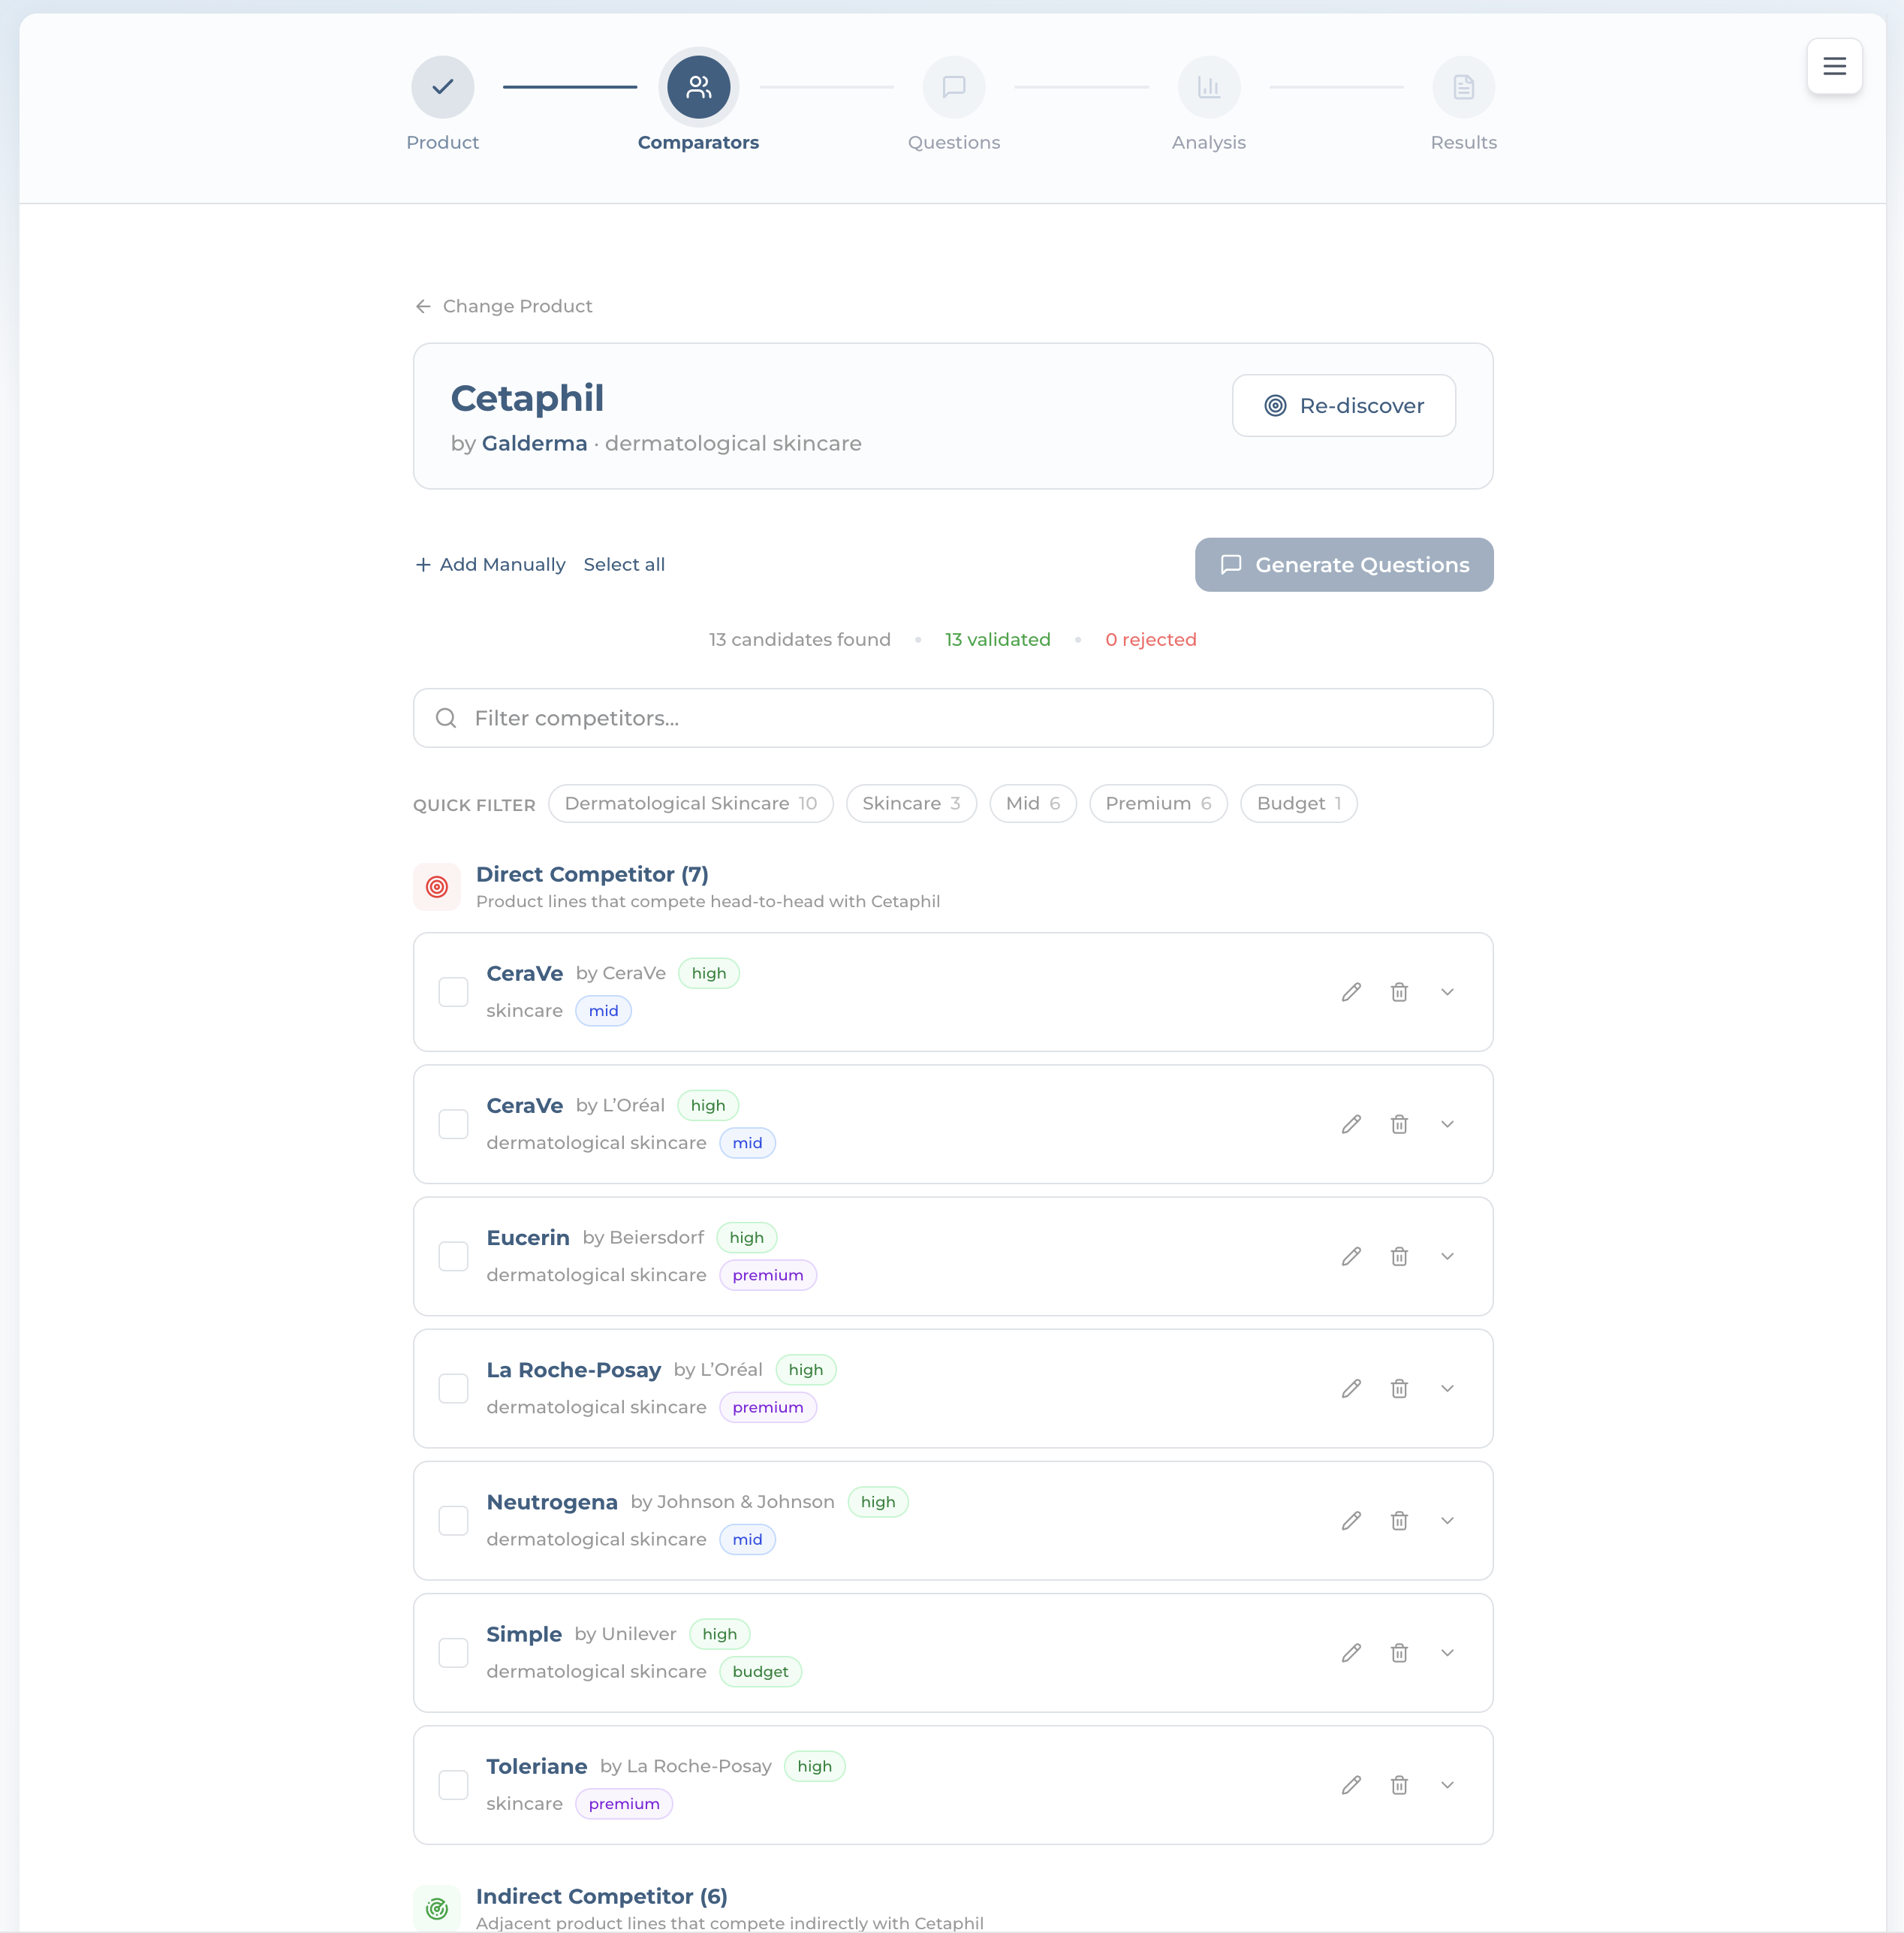Select the La Roche-Posay checkbox
This screenshot has width=1904, height=1933.
coord(453,1388)
